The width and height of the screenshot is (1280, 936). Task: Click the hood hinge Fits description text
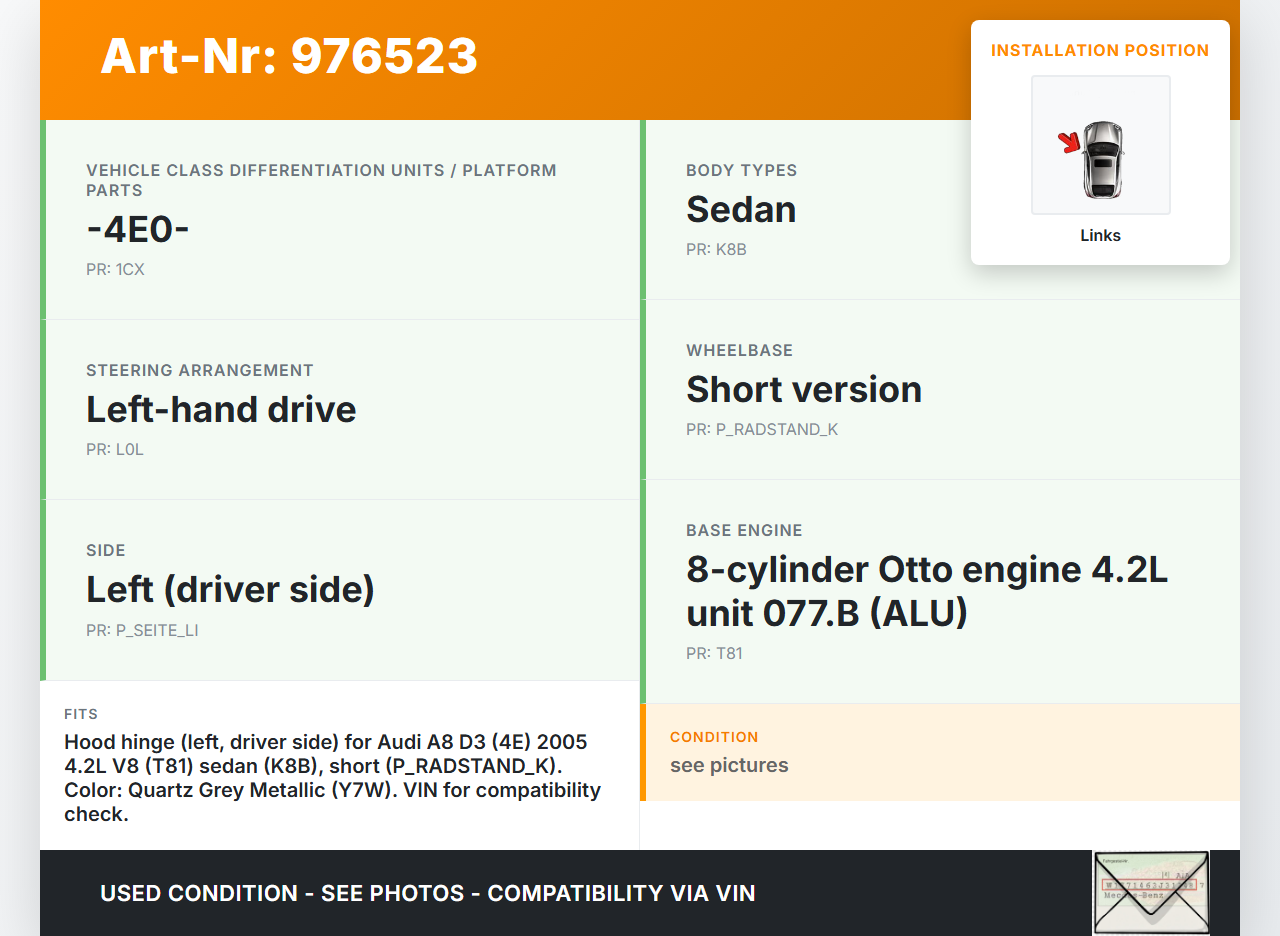click(332, 778)
